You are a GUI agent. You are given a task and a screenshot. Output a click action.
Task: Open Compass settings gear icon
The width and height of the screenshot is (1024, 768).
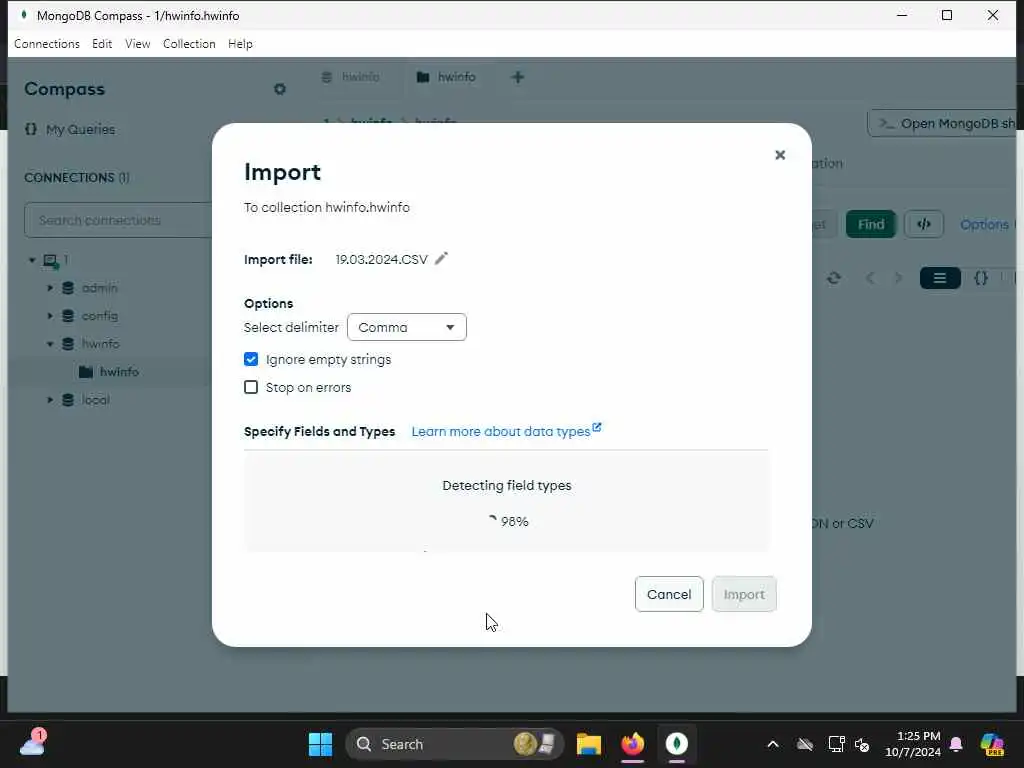280,89
